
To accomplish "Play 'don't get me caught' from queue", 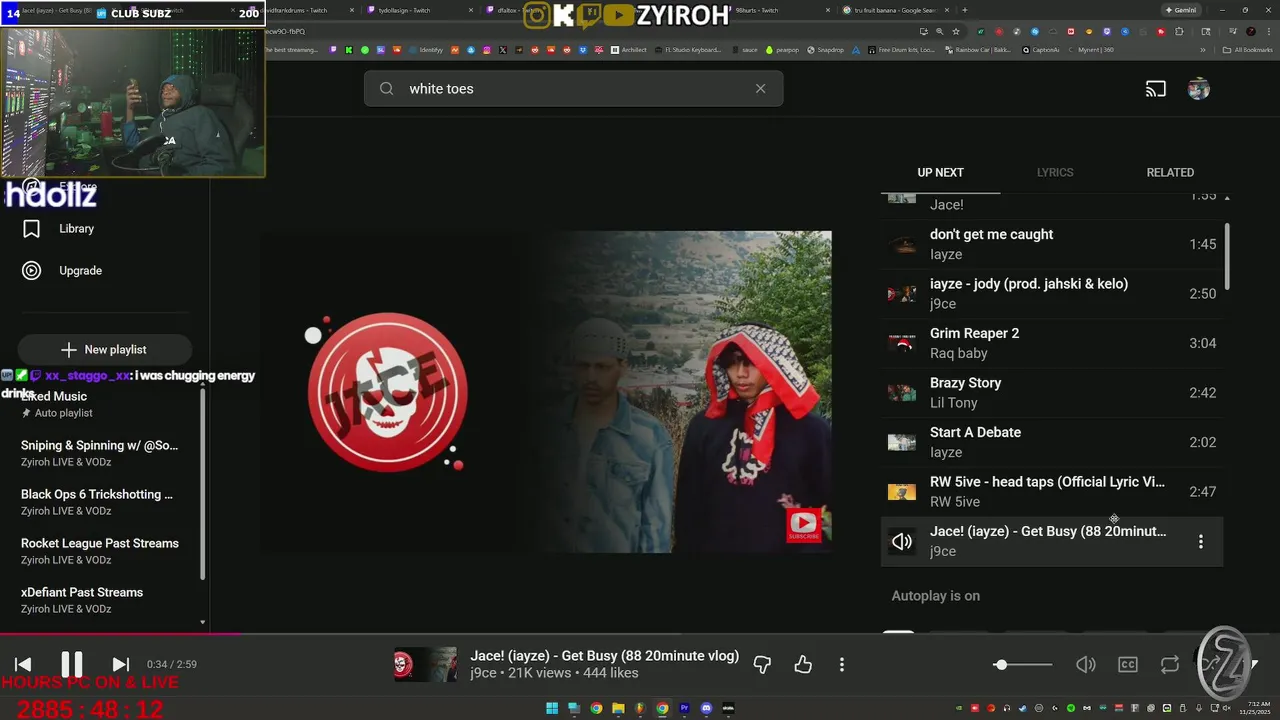I will pos(1052,244).
